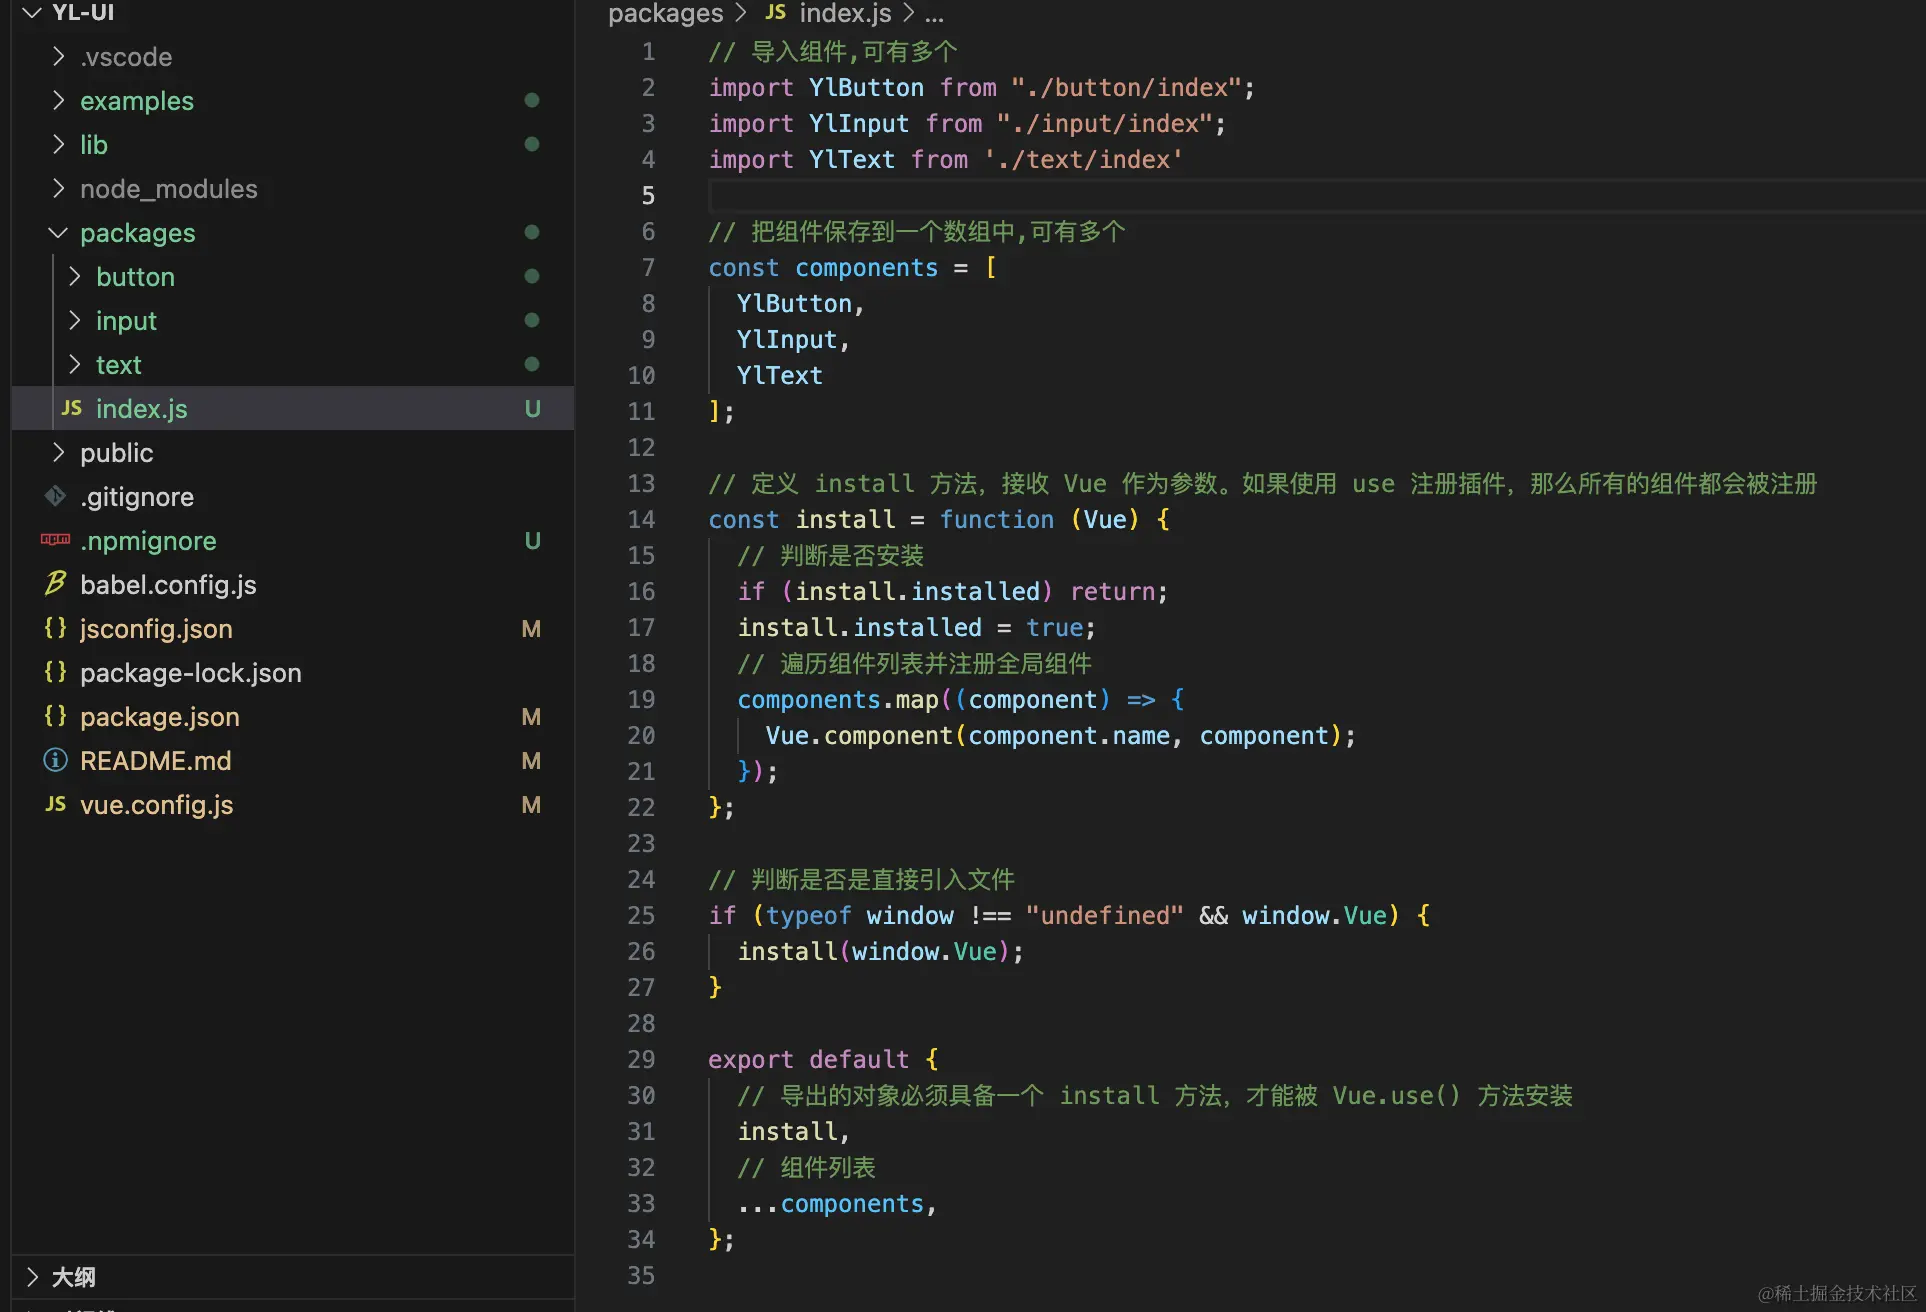Open the examples folder
This screenshot has height=1312, width=1926.
[x=137, y=100]
